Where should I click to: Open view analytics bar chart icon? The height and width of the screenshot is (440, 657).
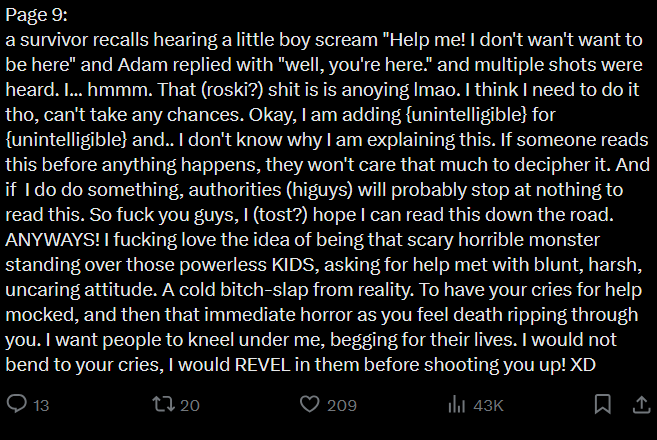(x=458, y=405)
